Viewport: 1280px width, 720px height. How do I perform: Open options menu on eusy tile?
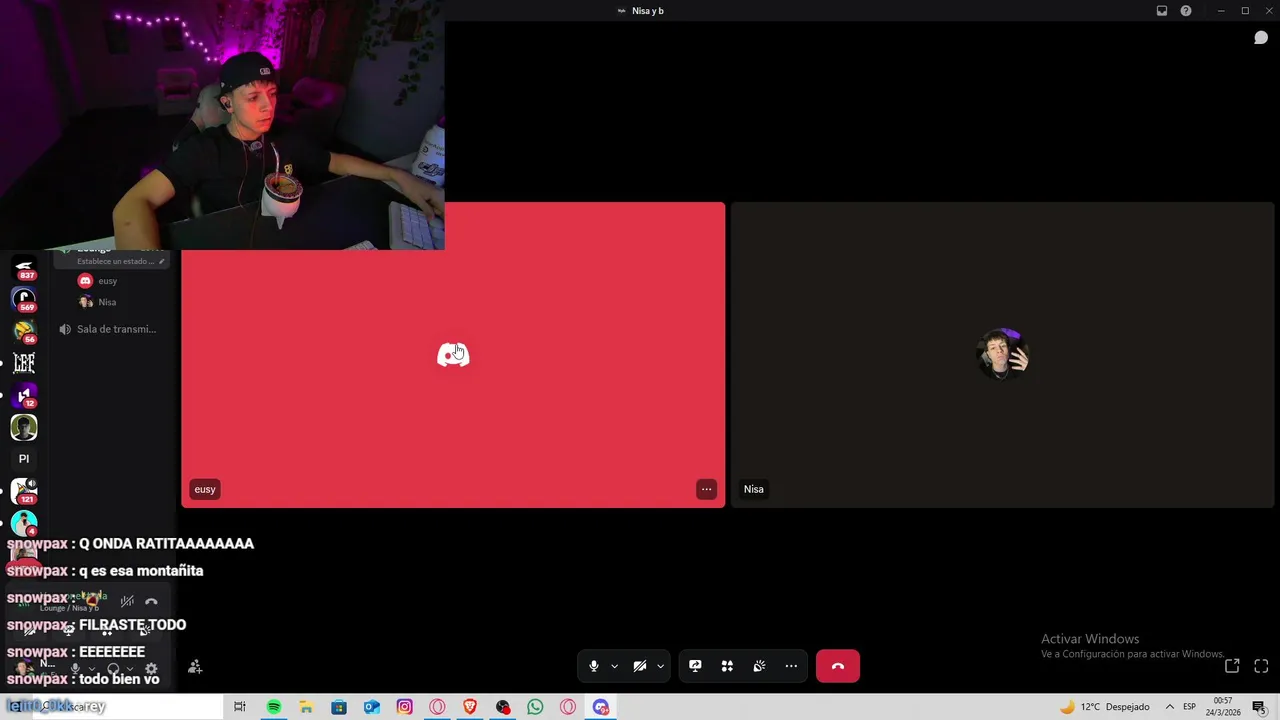click(x=706, y=489)
